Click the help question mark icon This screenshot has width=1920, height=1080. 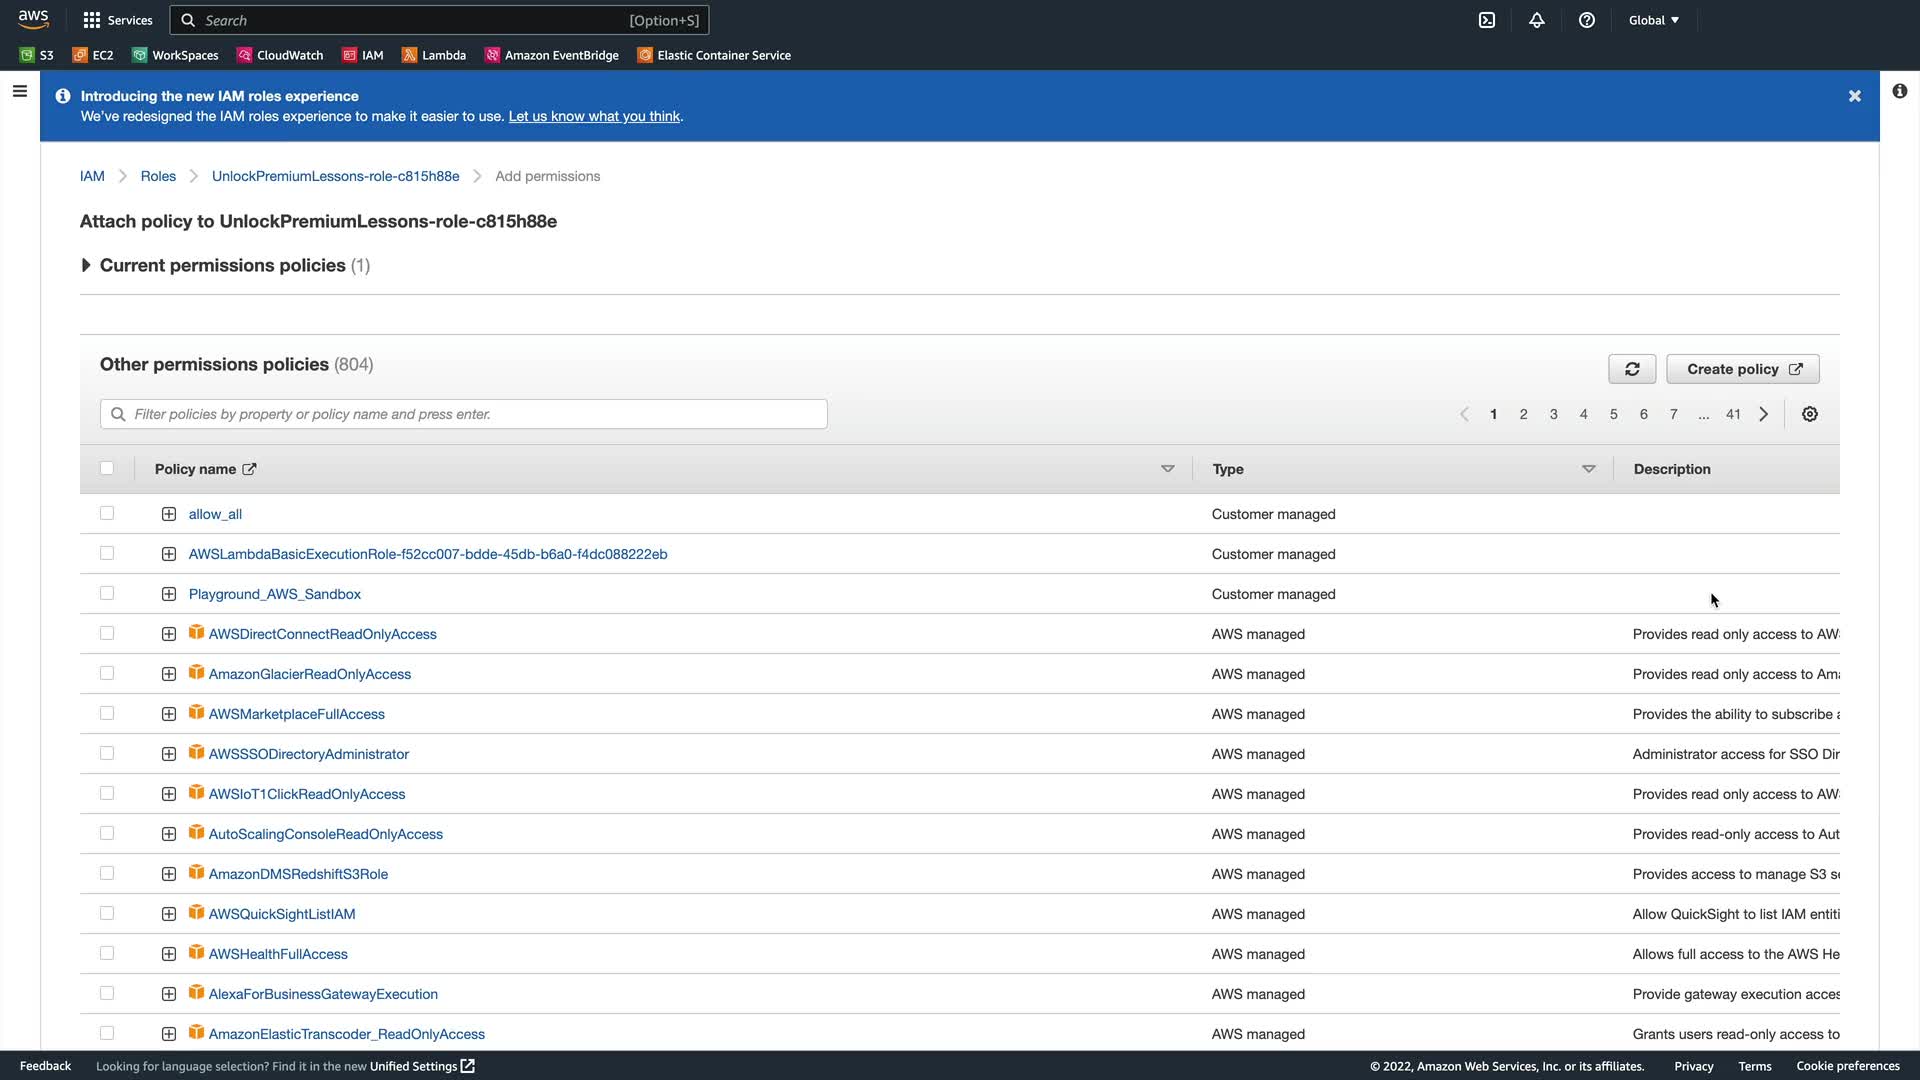pos(1587,20)
